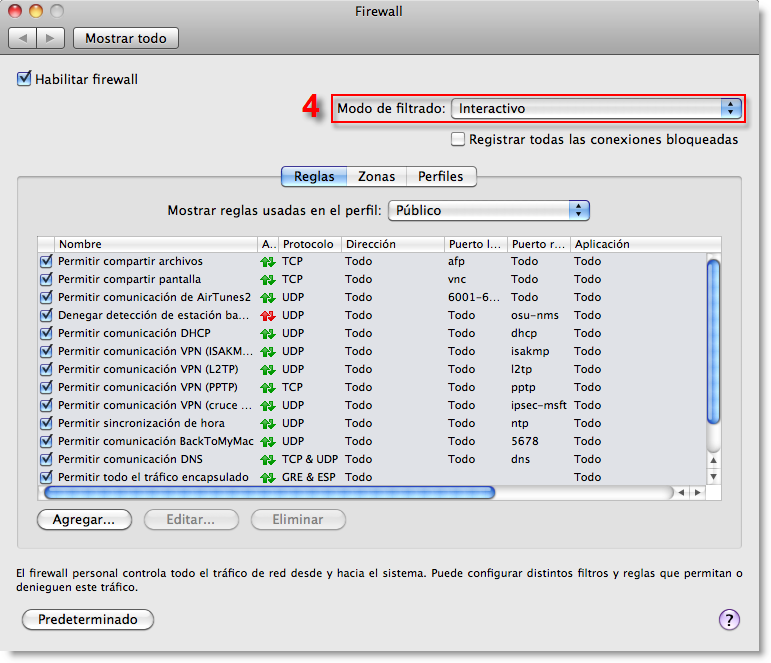This screenshot has height=663, width=771.
Task: Uncheck the Permitir compartir pantalla rule
Action: tap(46, 279)
